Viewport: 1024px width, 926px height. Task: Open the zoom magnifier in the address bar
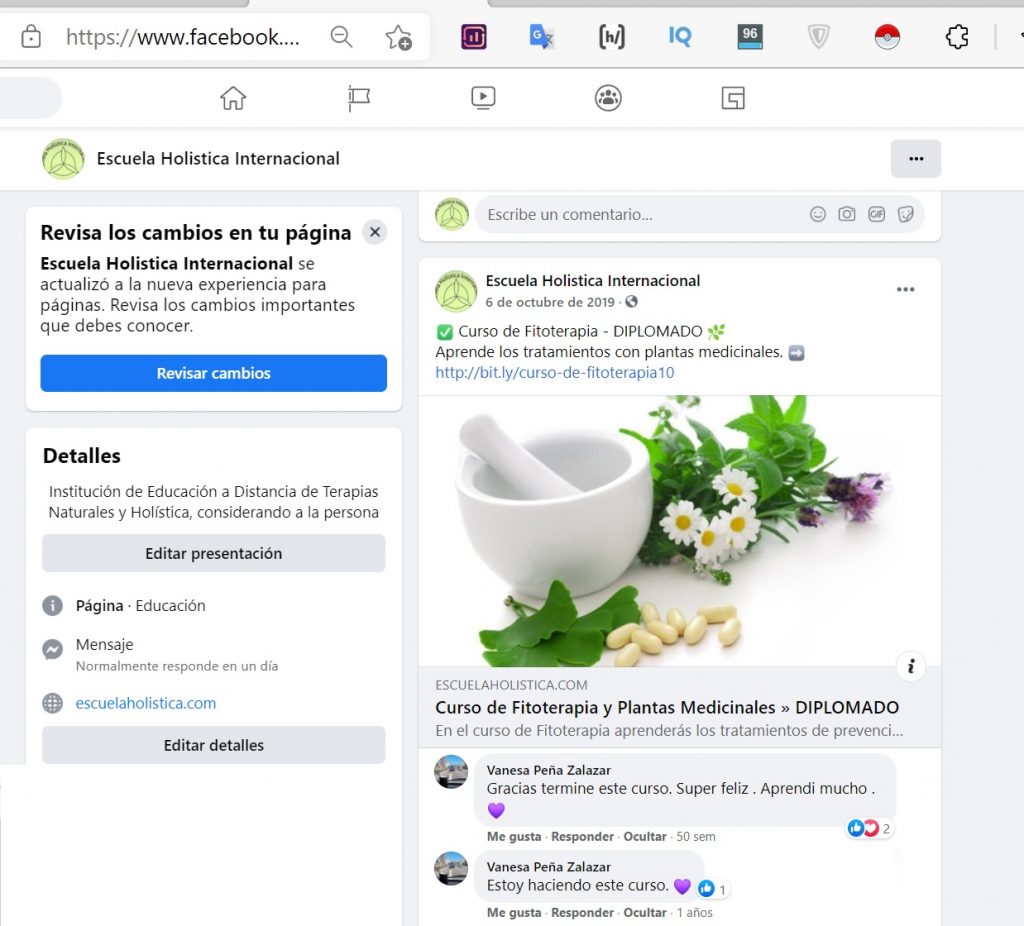[341, 37]
